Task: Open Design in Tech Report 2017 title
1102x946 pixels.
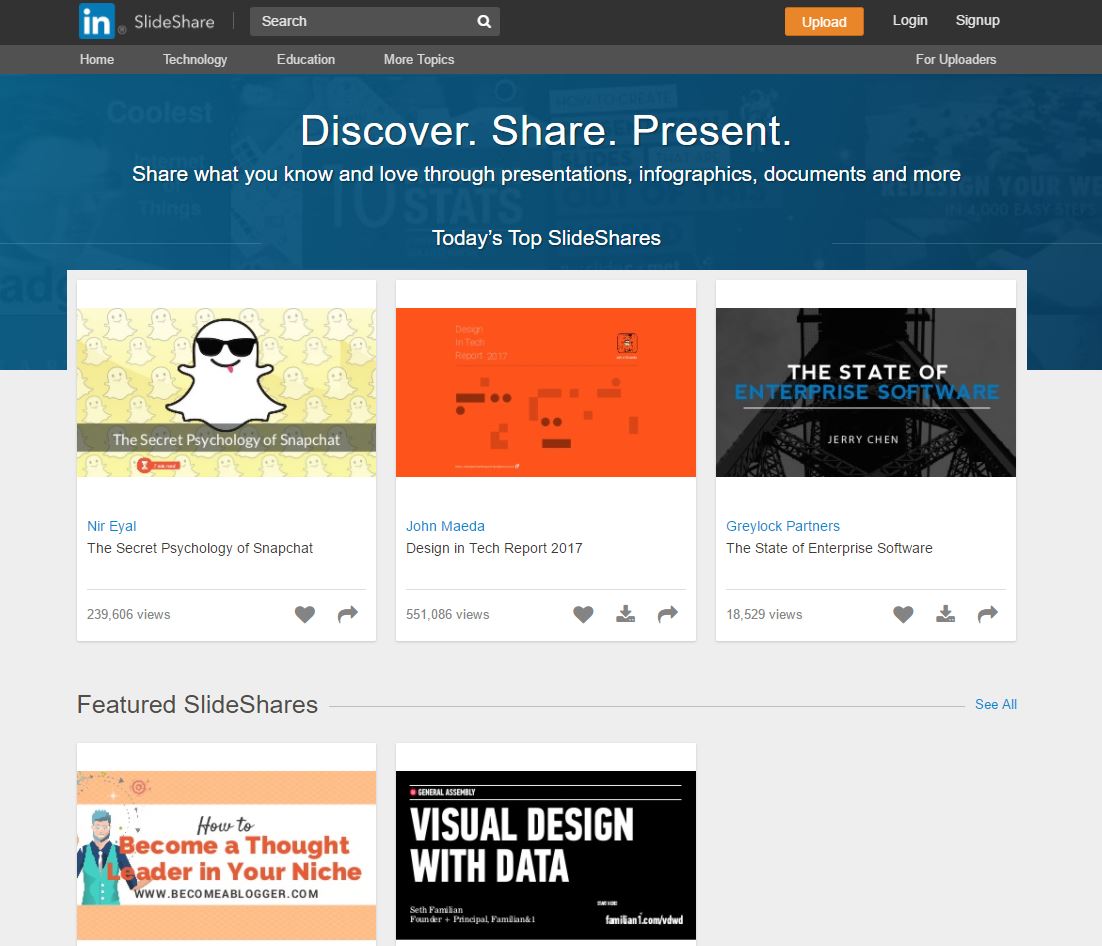Action: coord(494,548)
